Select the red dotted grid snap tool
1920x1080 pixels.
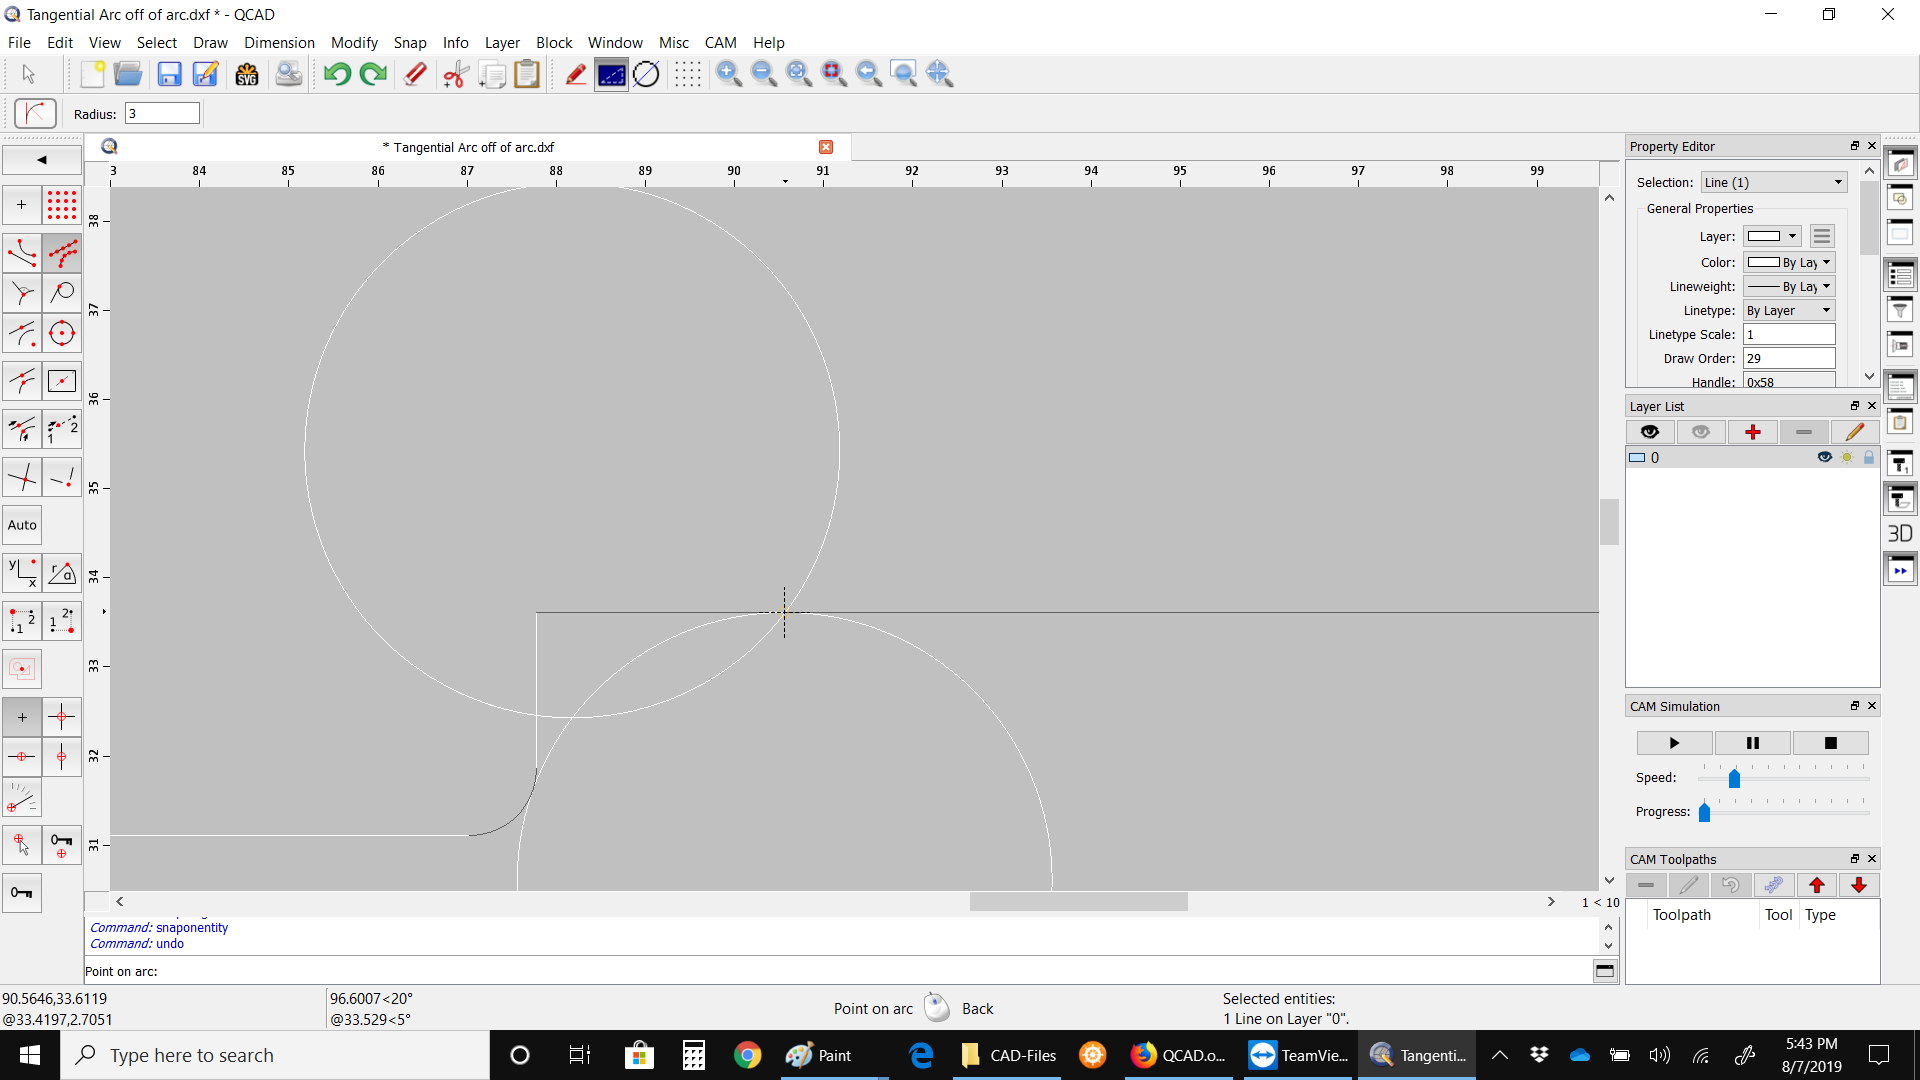[62, 205]
